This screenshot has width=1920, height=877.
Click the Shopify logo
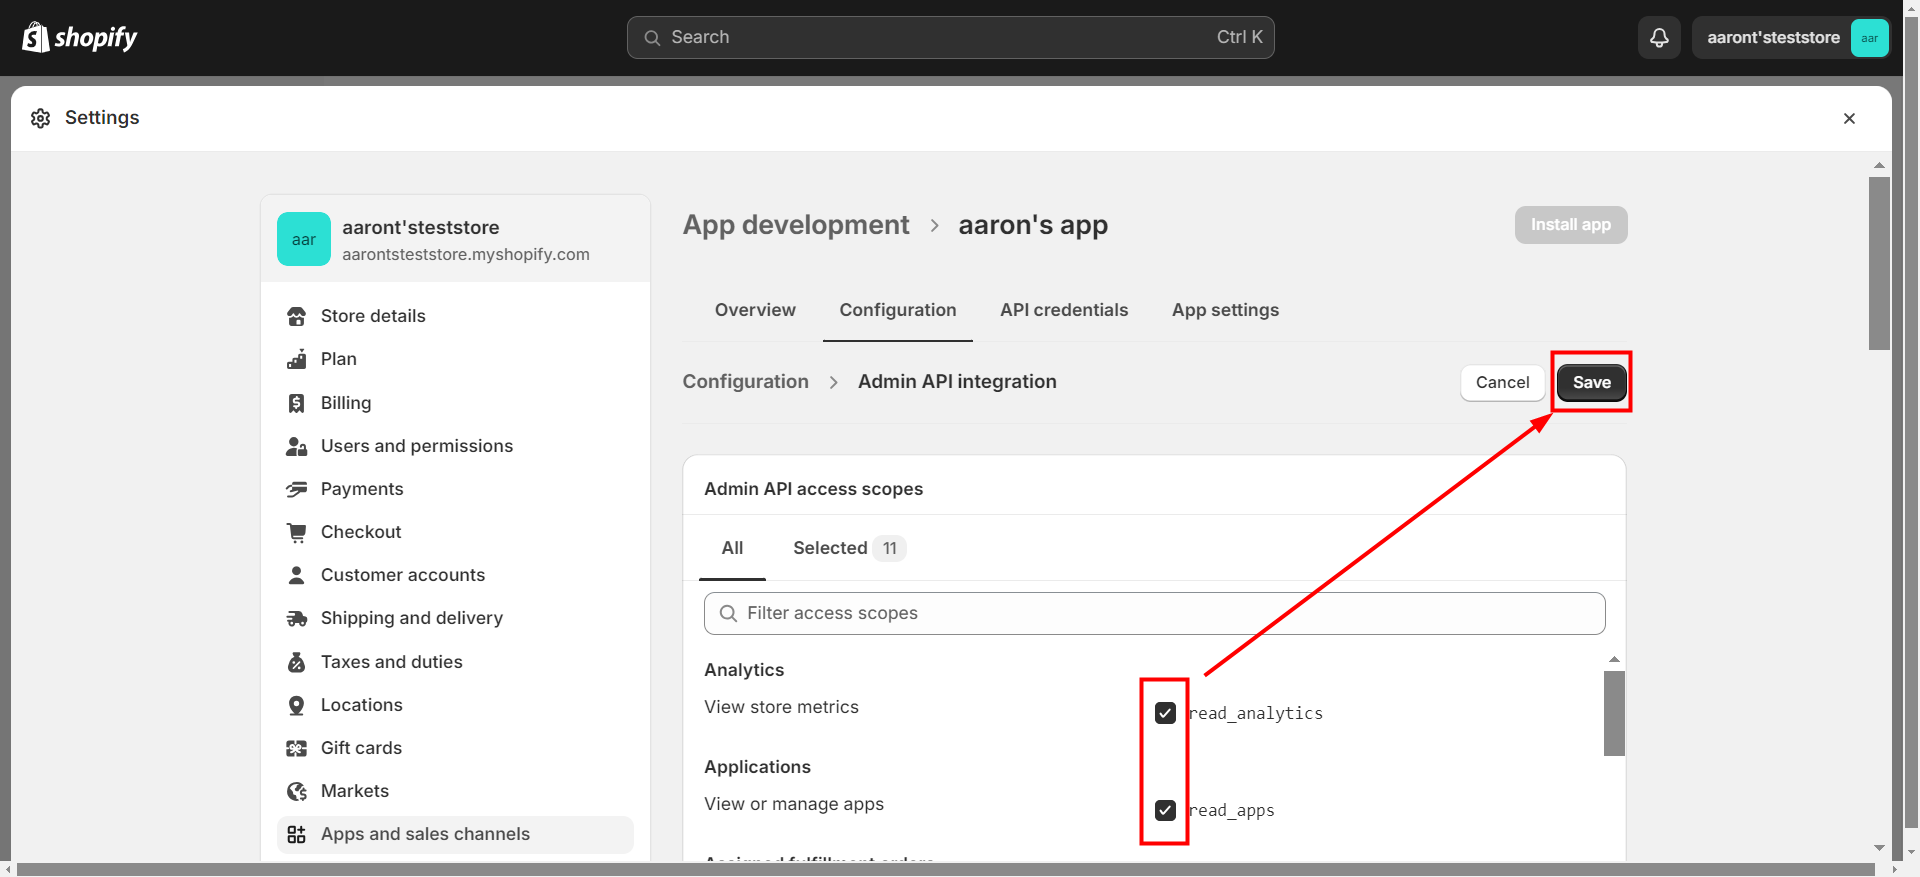coord(79,37)
